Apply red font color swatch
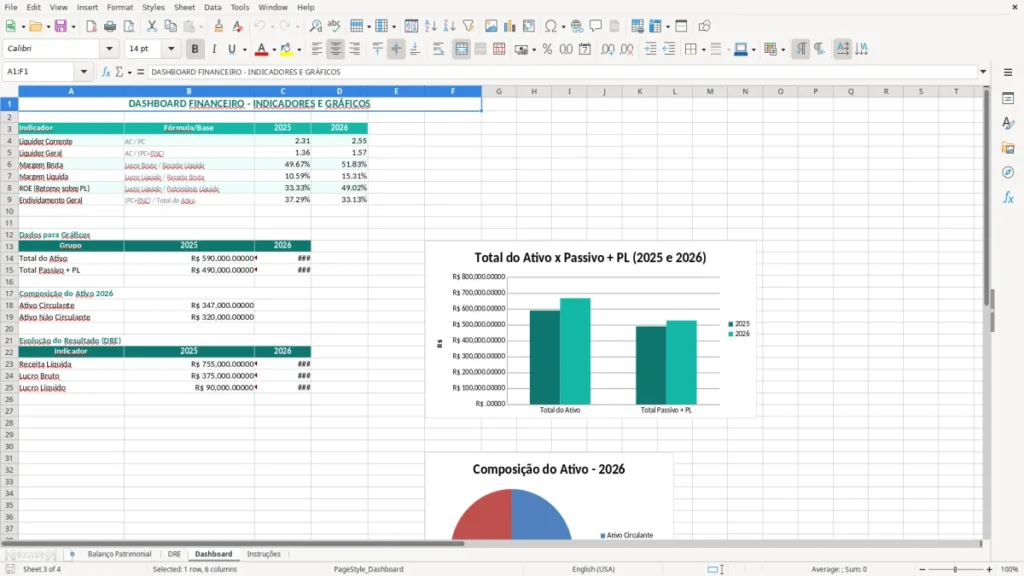The image size is (1024, 576). tap(261, 49)
